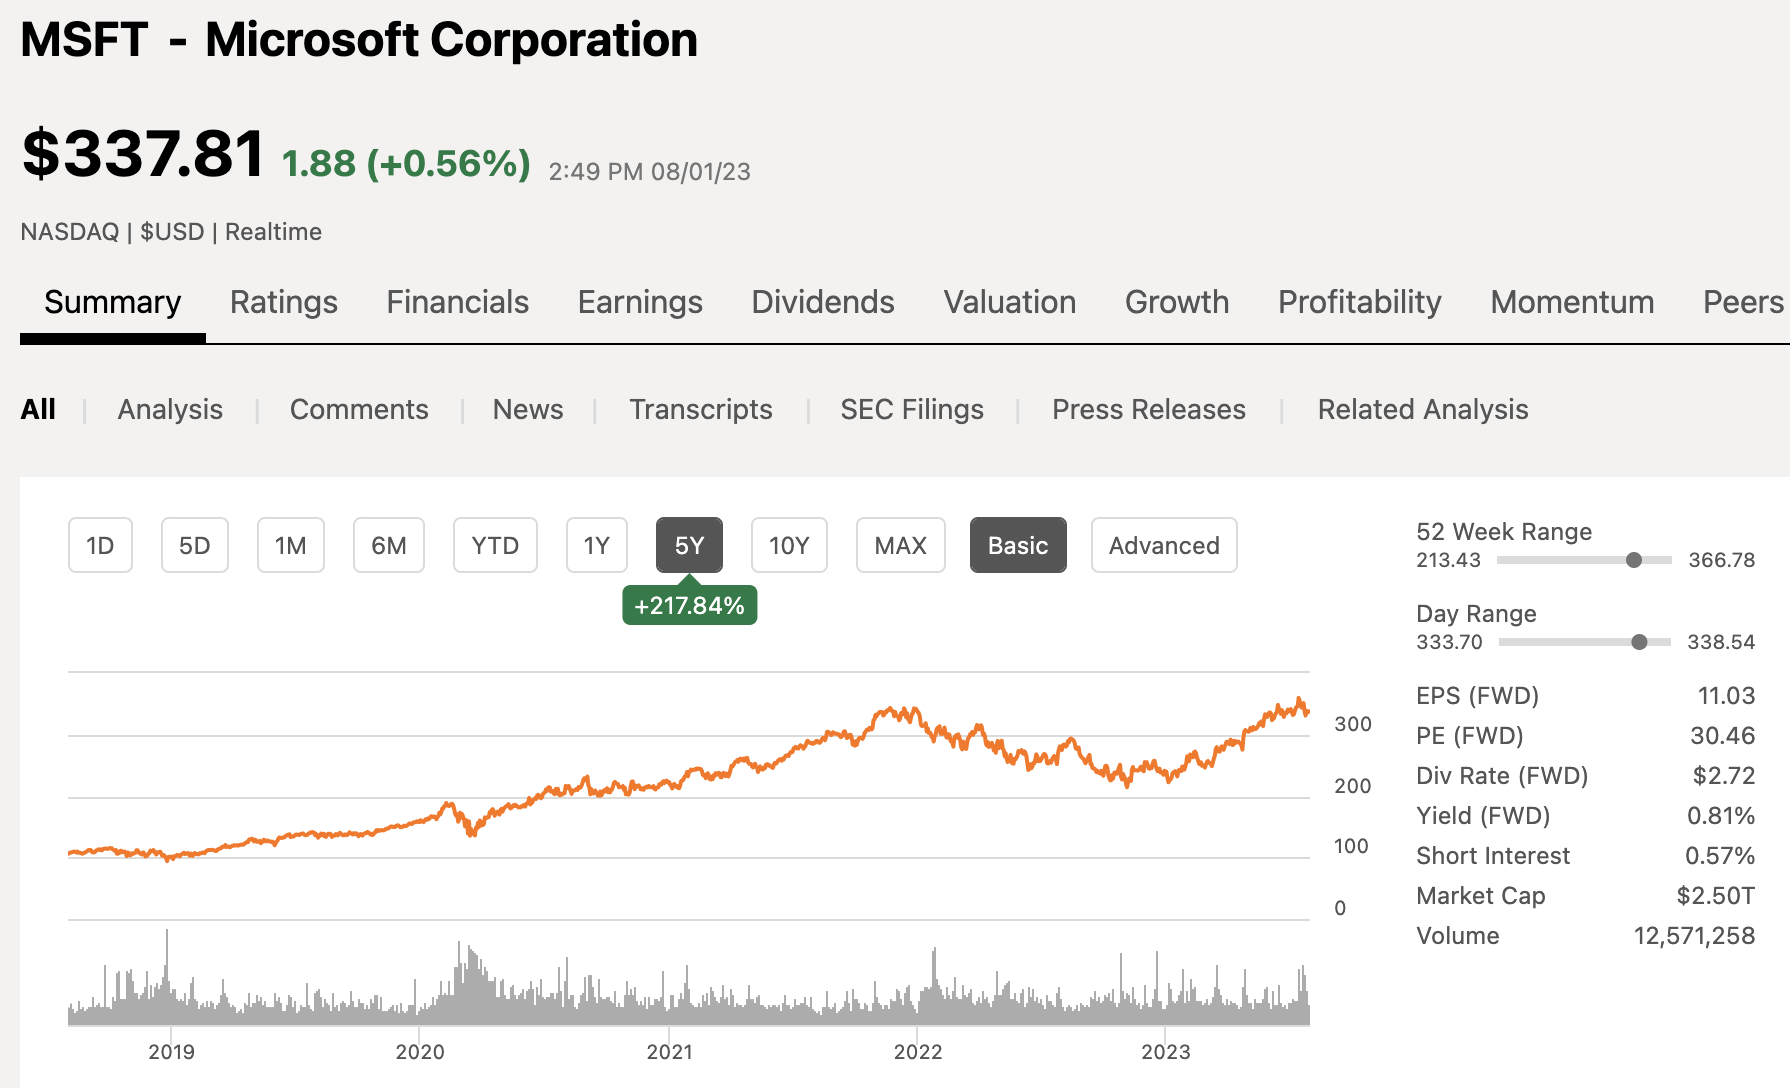Click the 300 price axis label
This screenshot has height=1088, width=1790.
pyautogui.click(x=1353, y=724)
